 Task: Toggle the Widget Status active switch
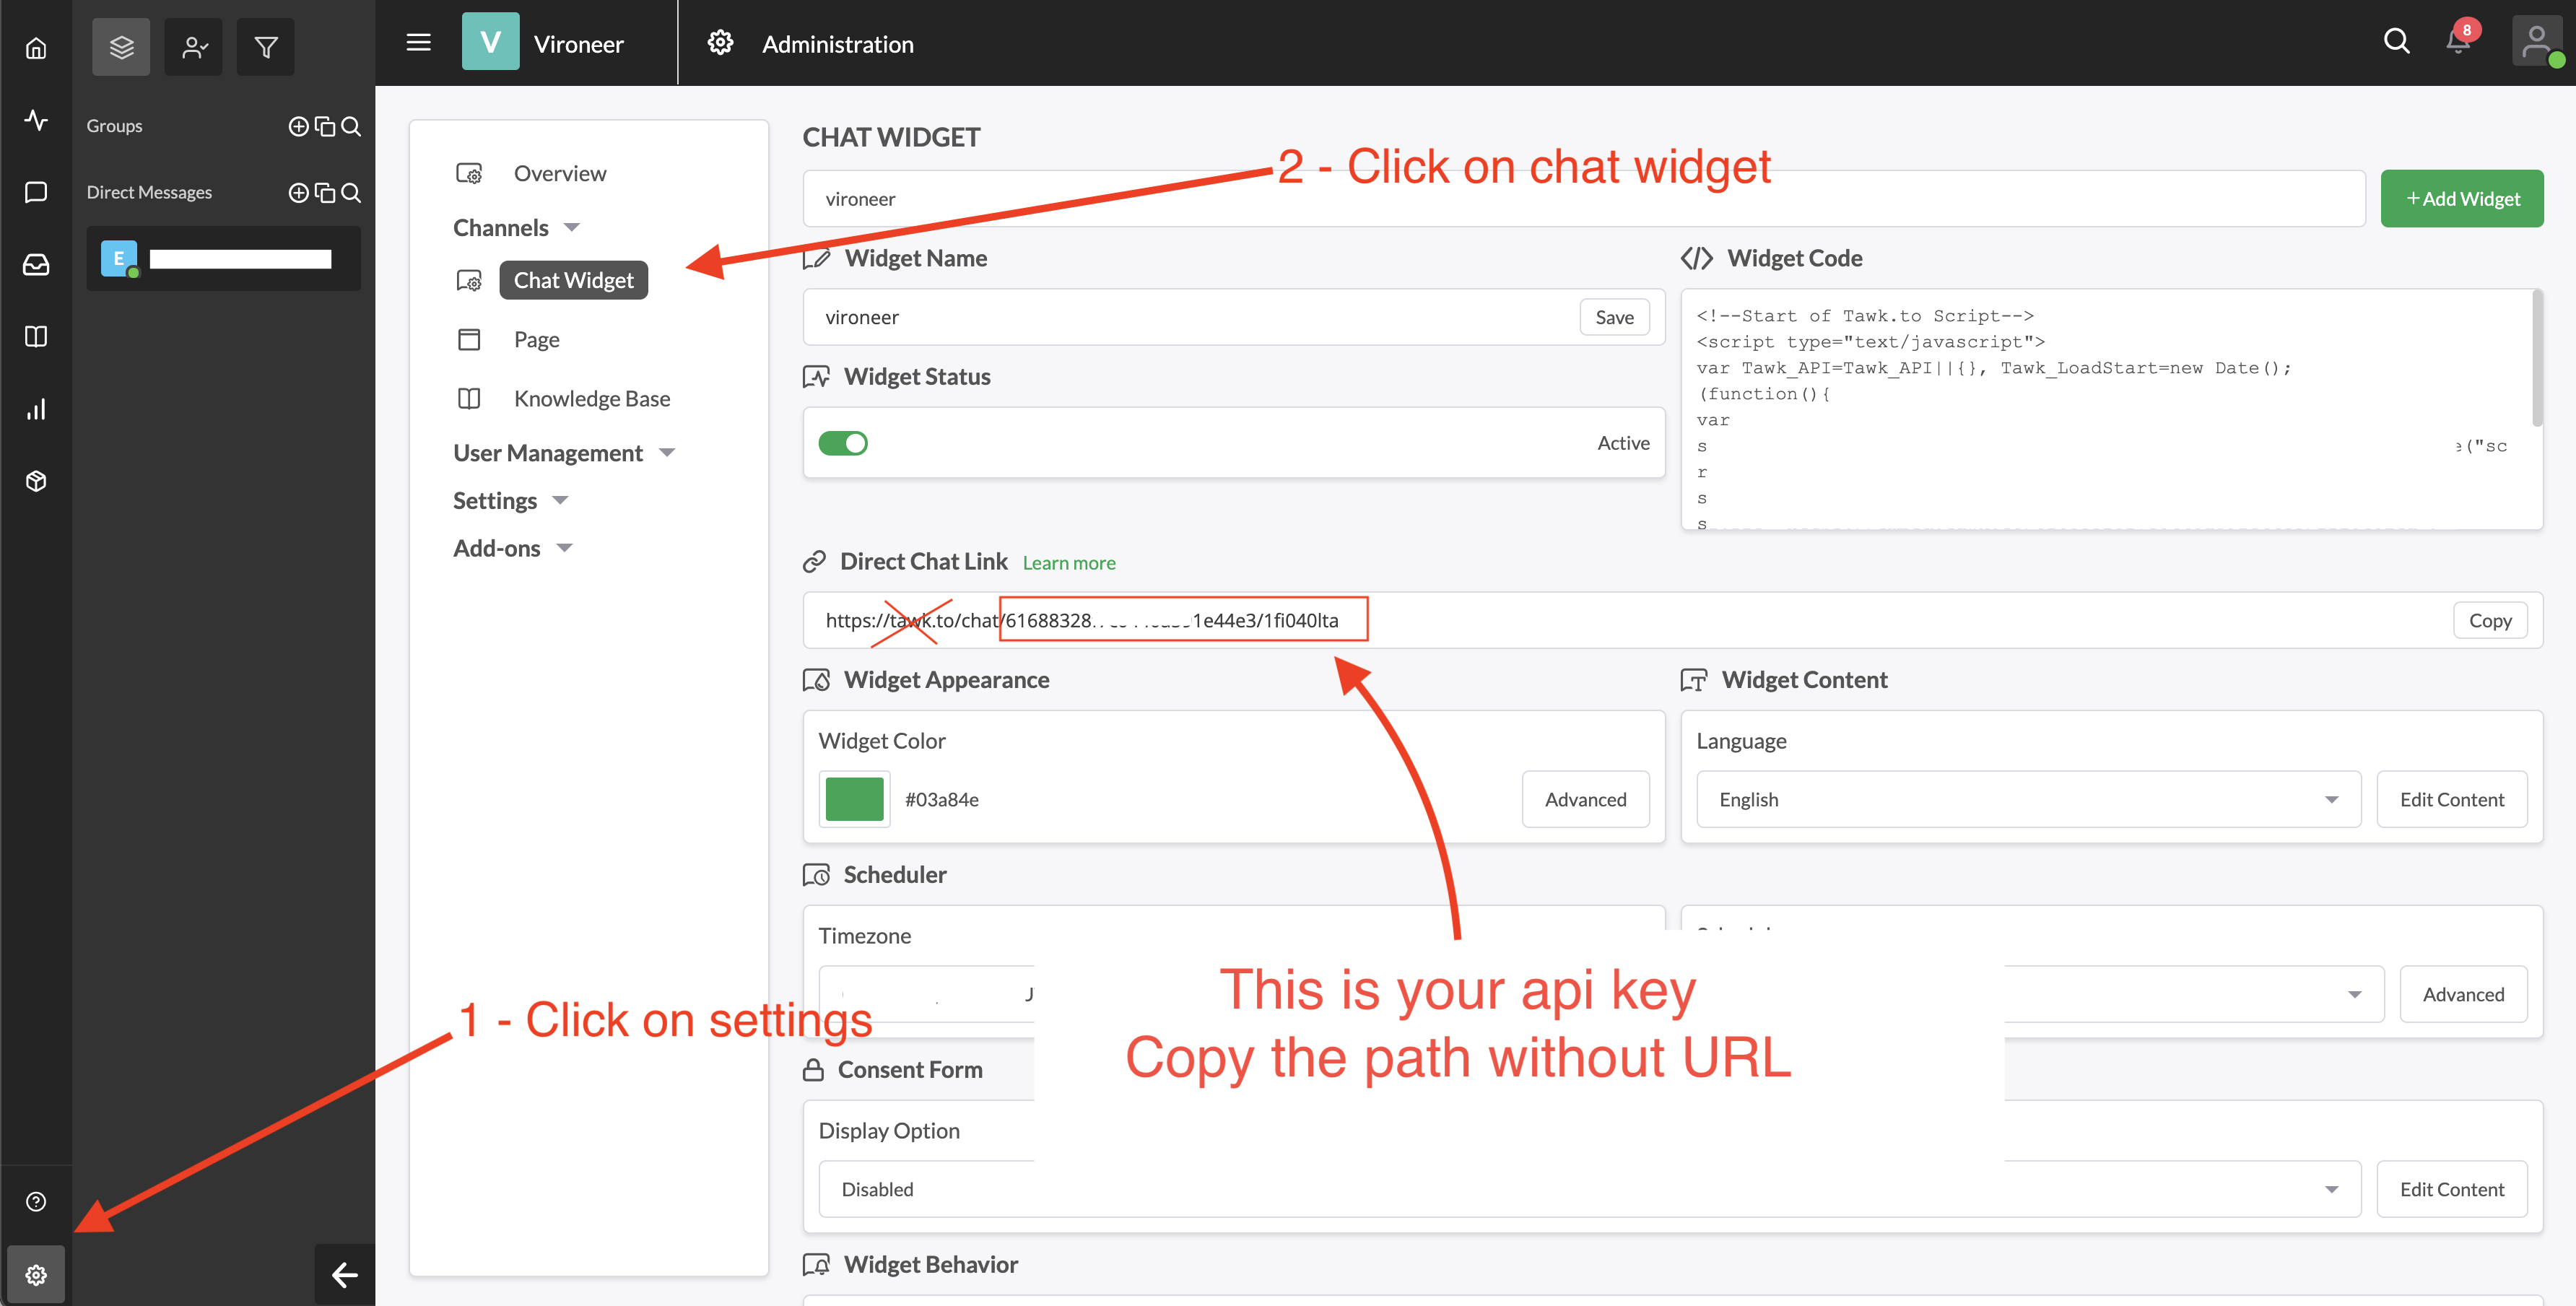coord(843,443)
